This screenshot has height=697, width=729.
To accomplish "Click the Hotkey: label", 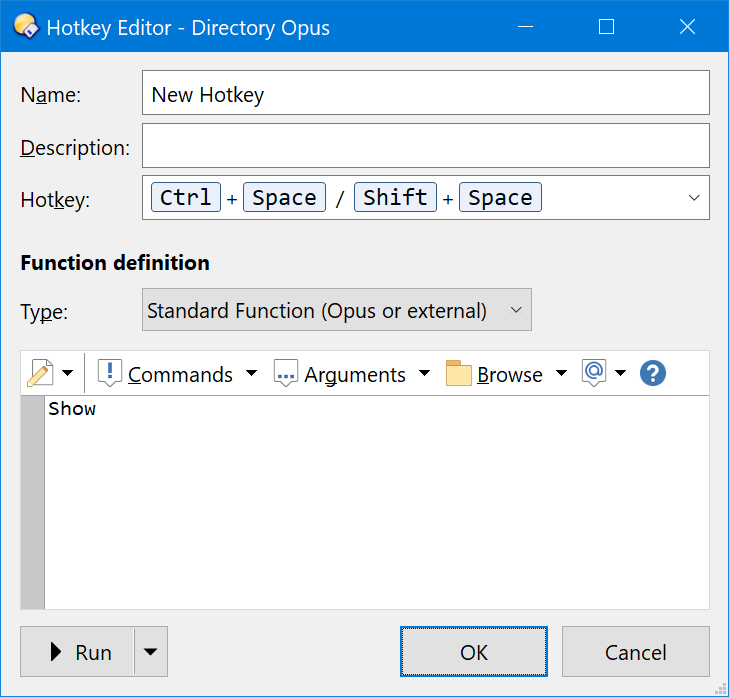I will pyautogui.click(x=55, y=200).
